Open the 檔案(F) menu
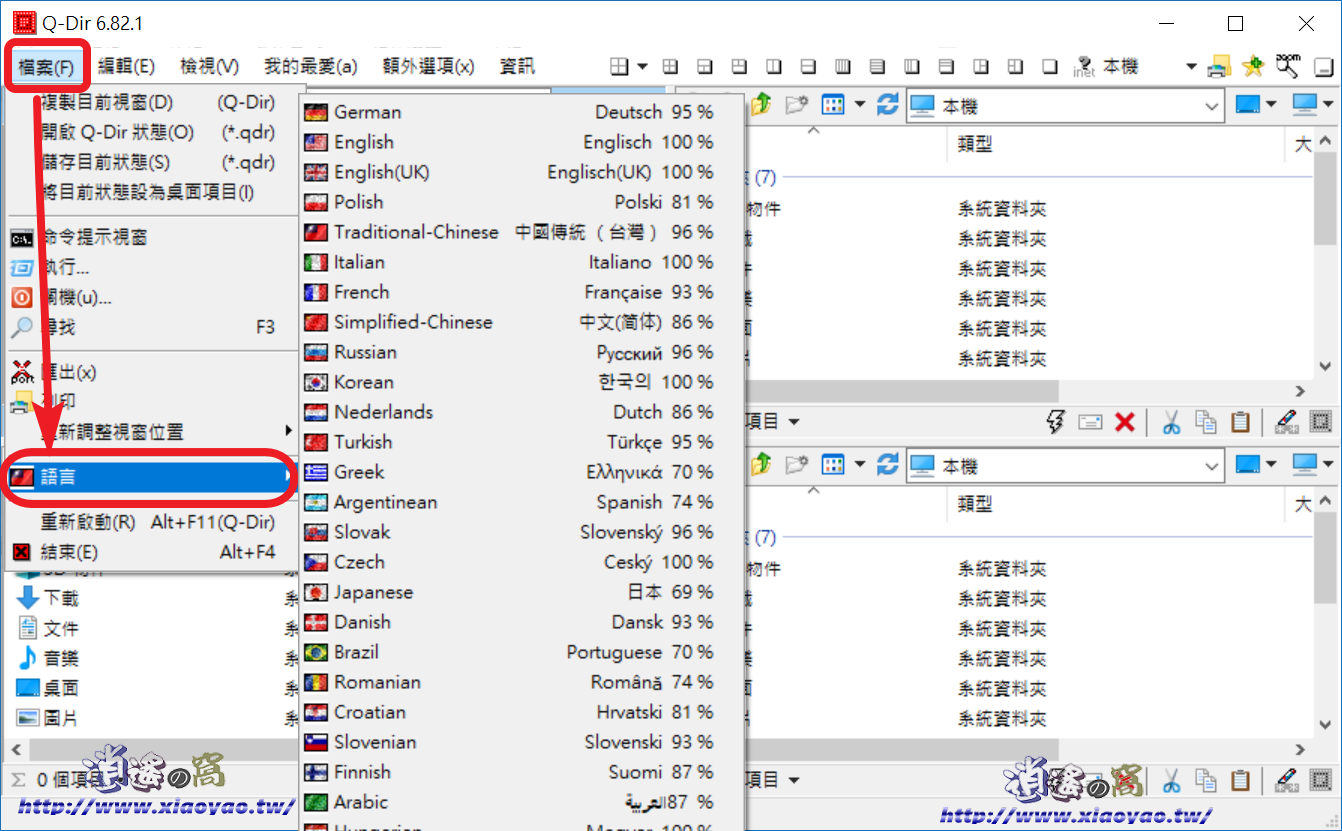This screenshot has height=831, width=1342. click(47, 67)
